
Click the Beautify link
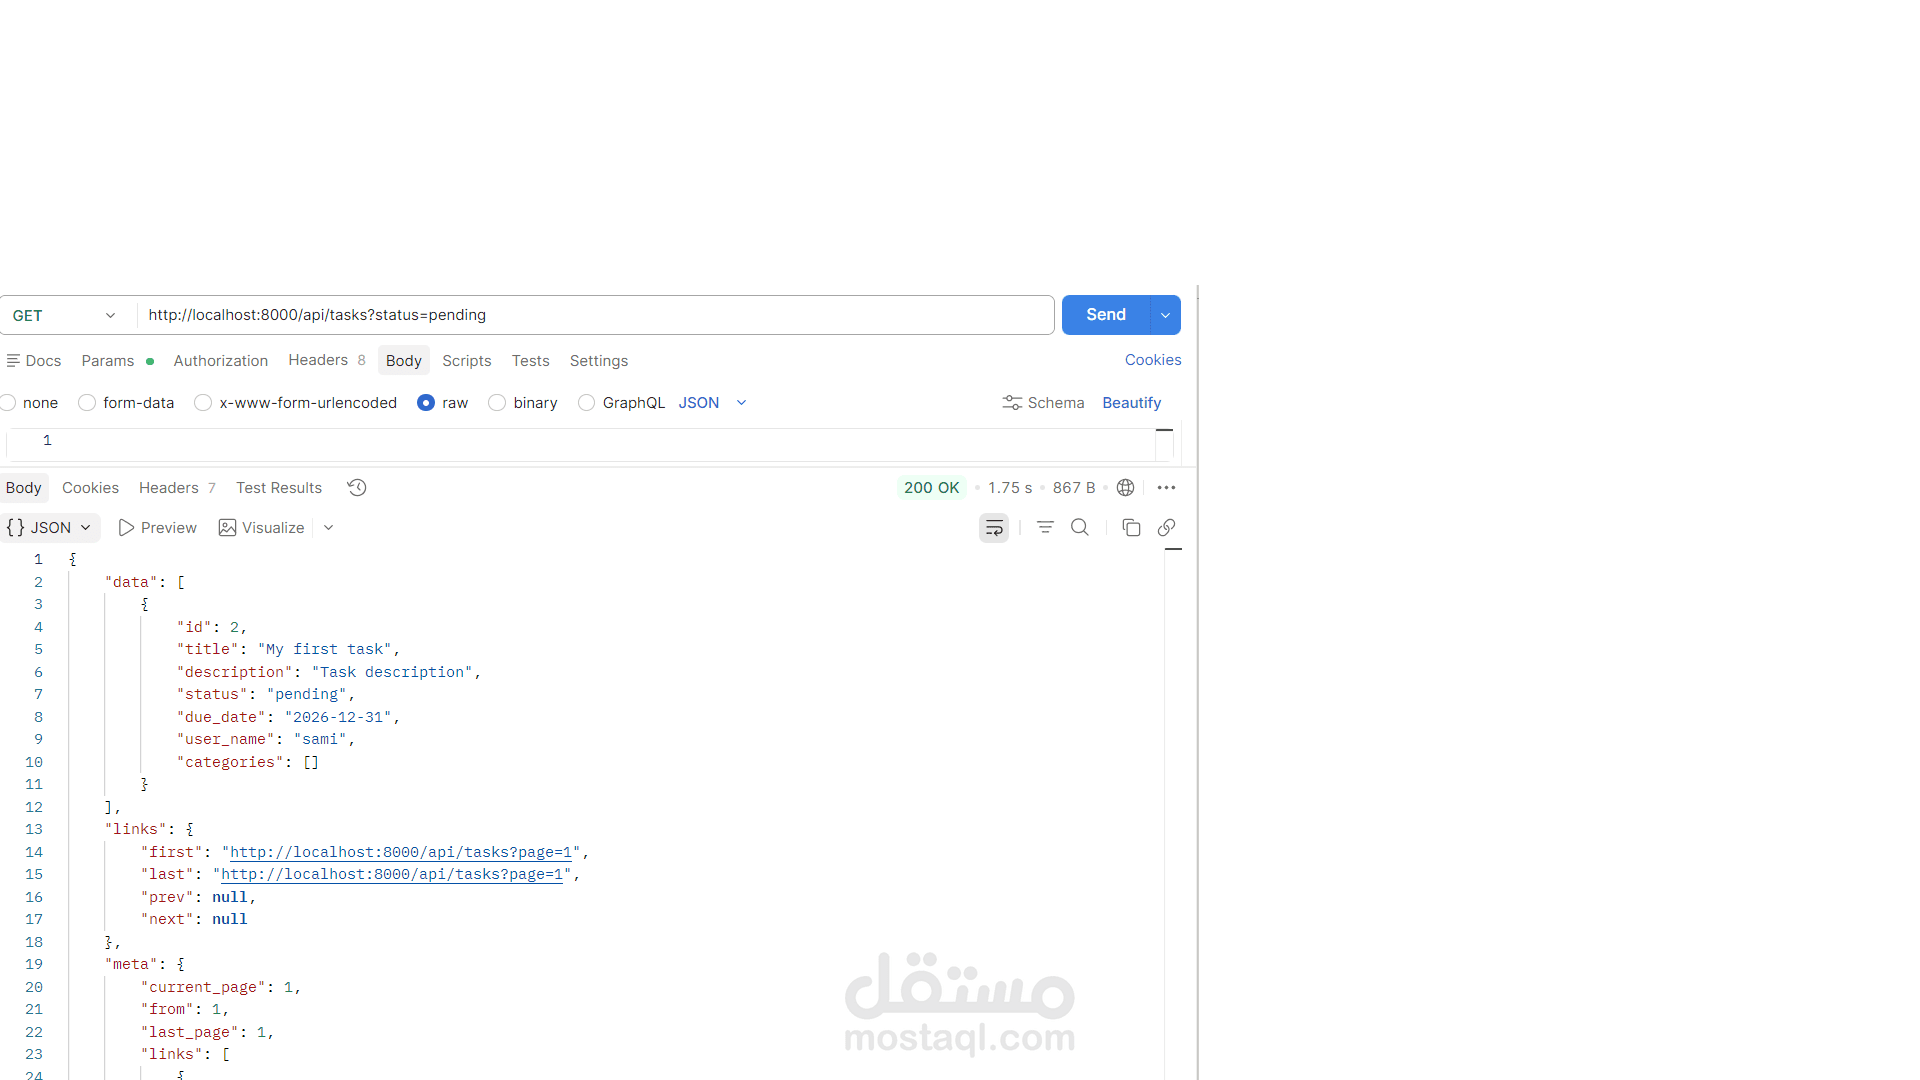click(x=1131, y=403)
